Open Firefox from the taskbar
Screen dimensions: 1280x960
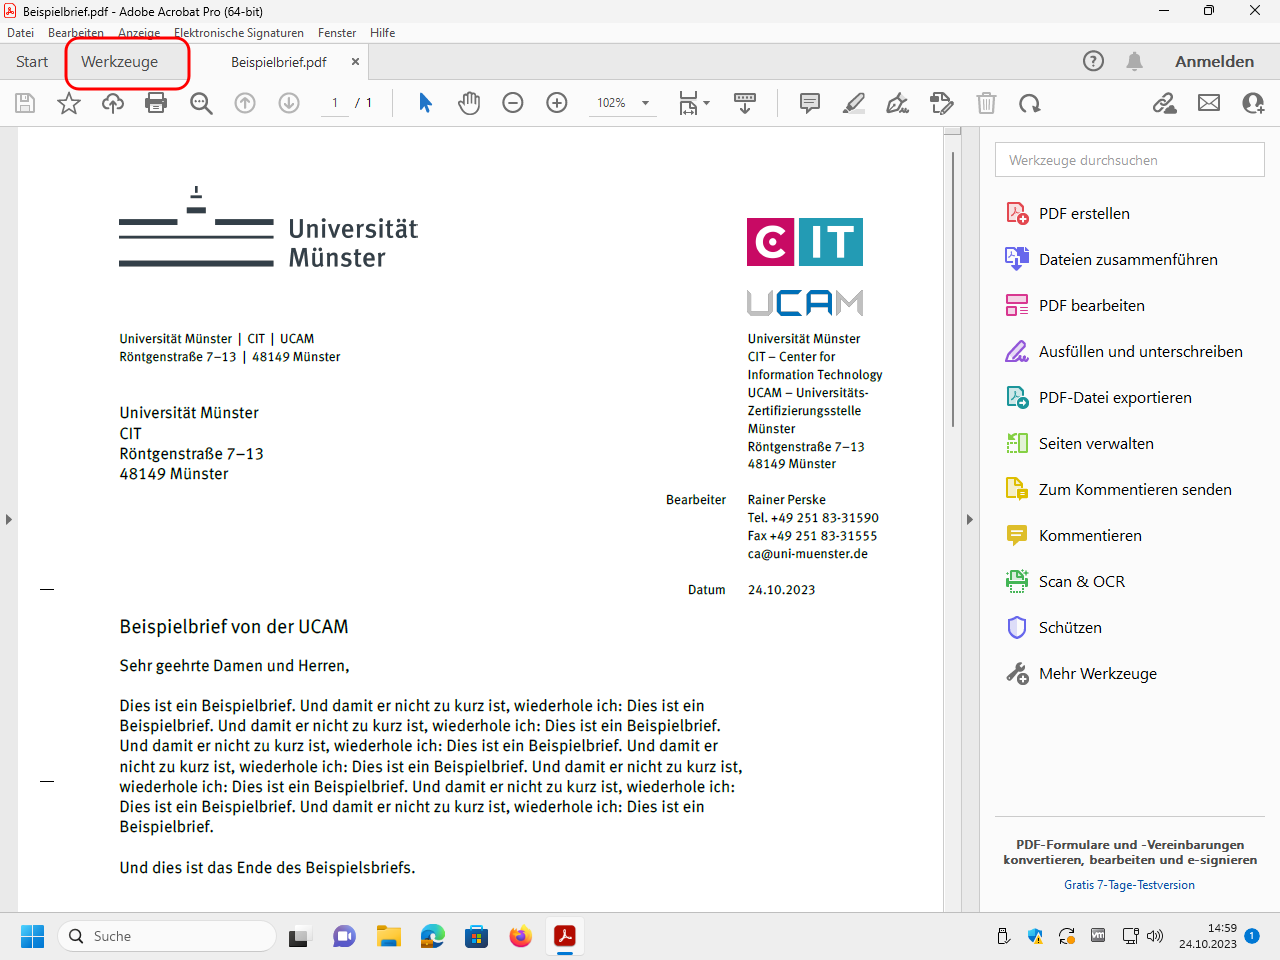click(x=521, y=937)
